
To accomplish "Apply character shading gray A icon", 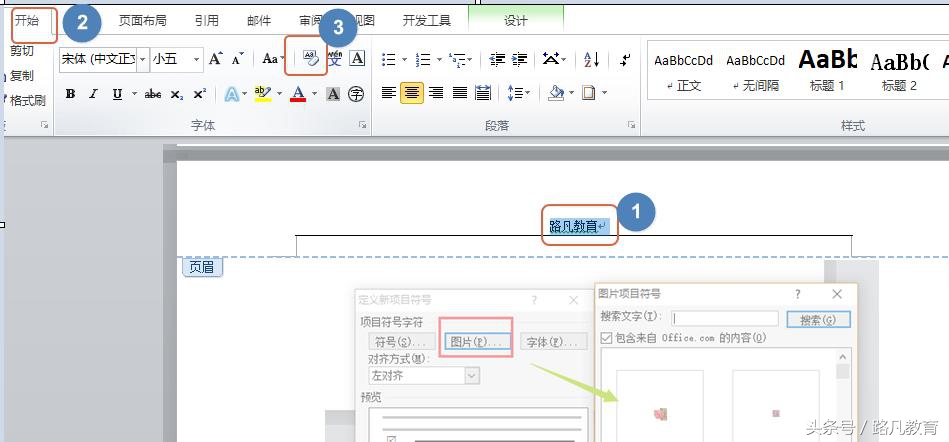I will pos(333,94).
